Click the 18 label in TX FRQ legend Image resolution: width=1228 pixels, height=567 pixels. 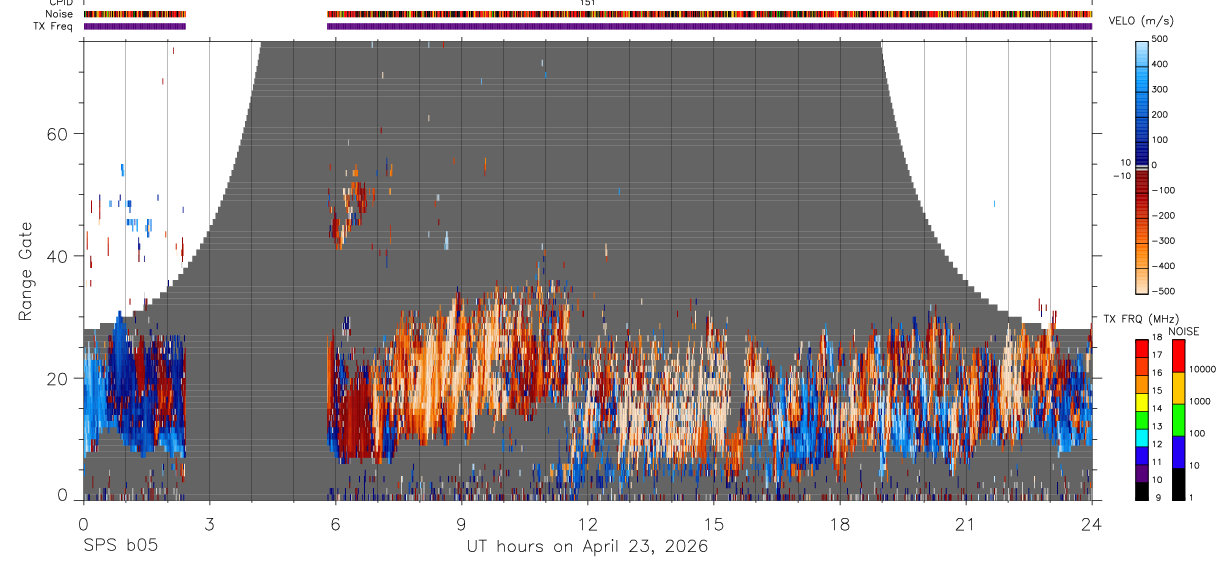(x=1158, y=338)
